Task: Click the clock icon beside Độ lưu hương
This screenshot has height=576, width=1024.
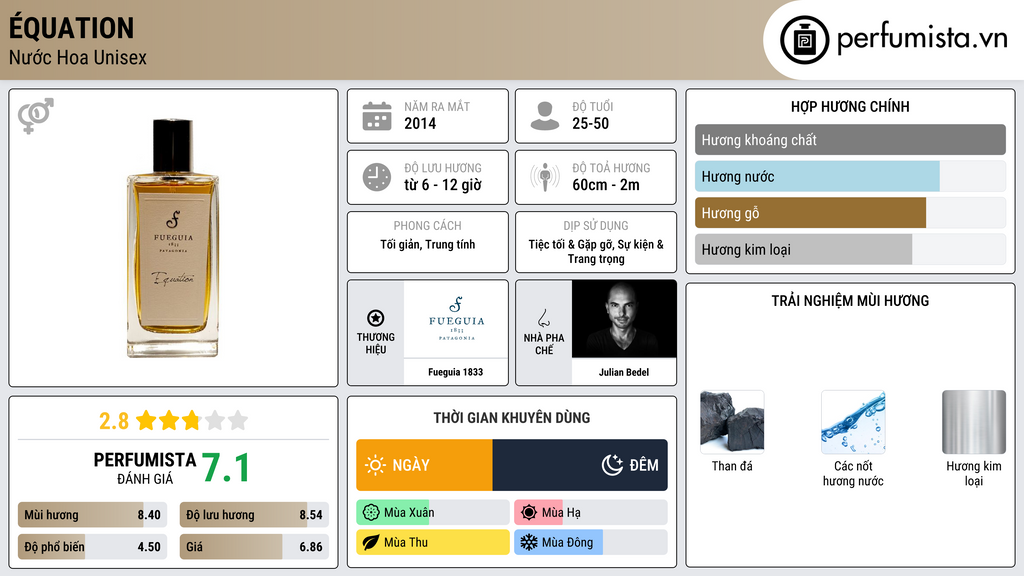Action: (x=377, y=177)
